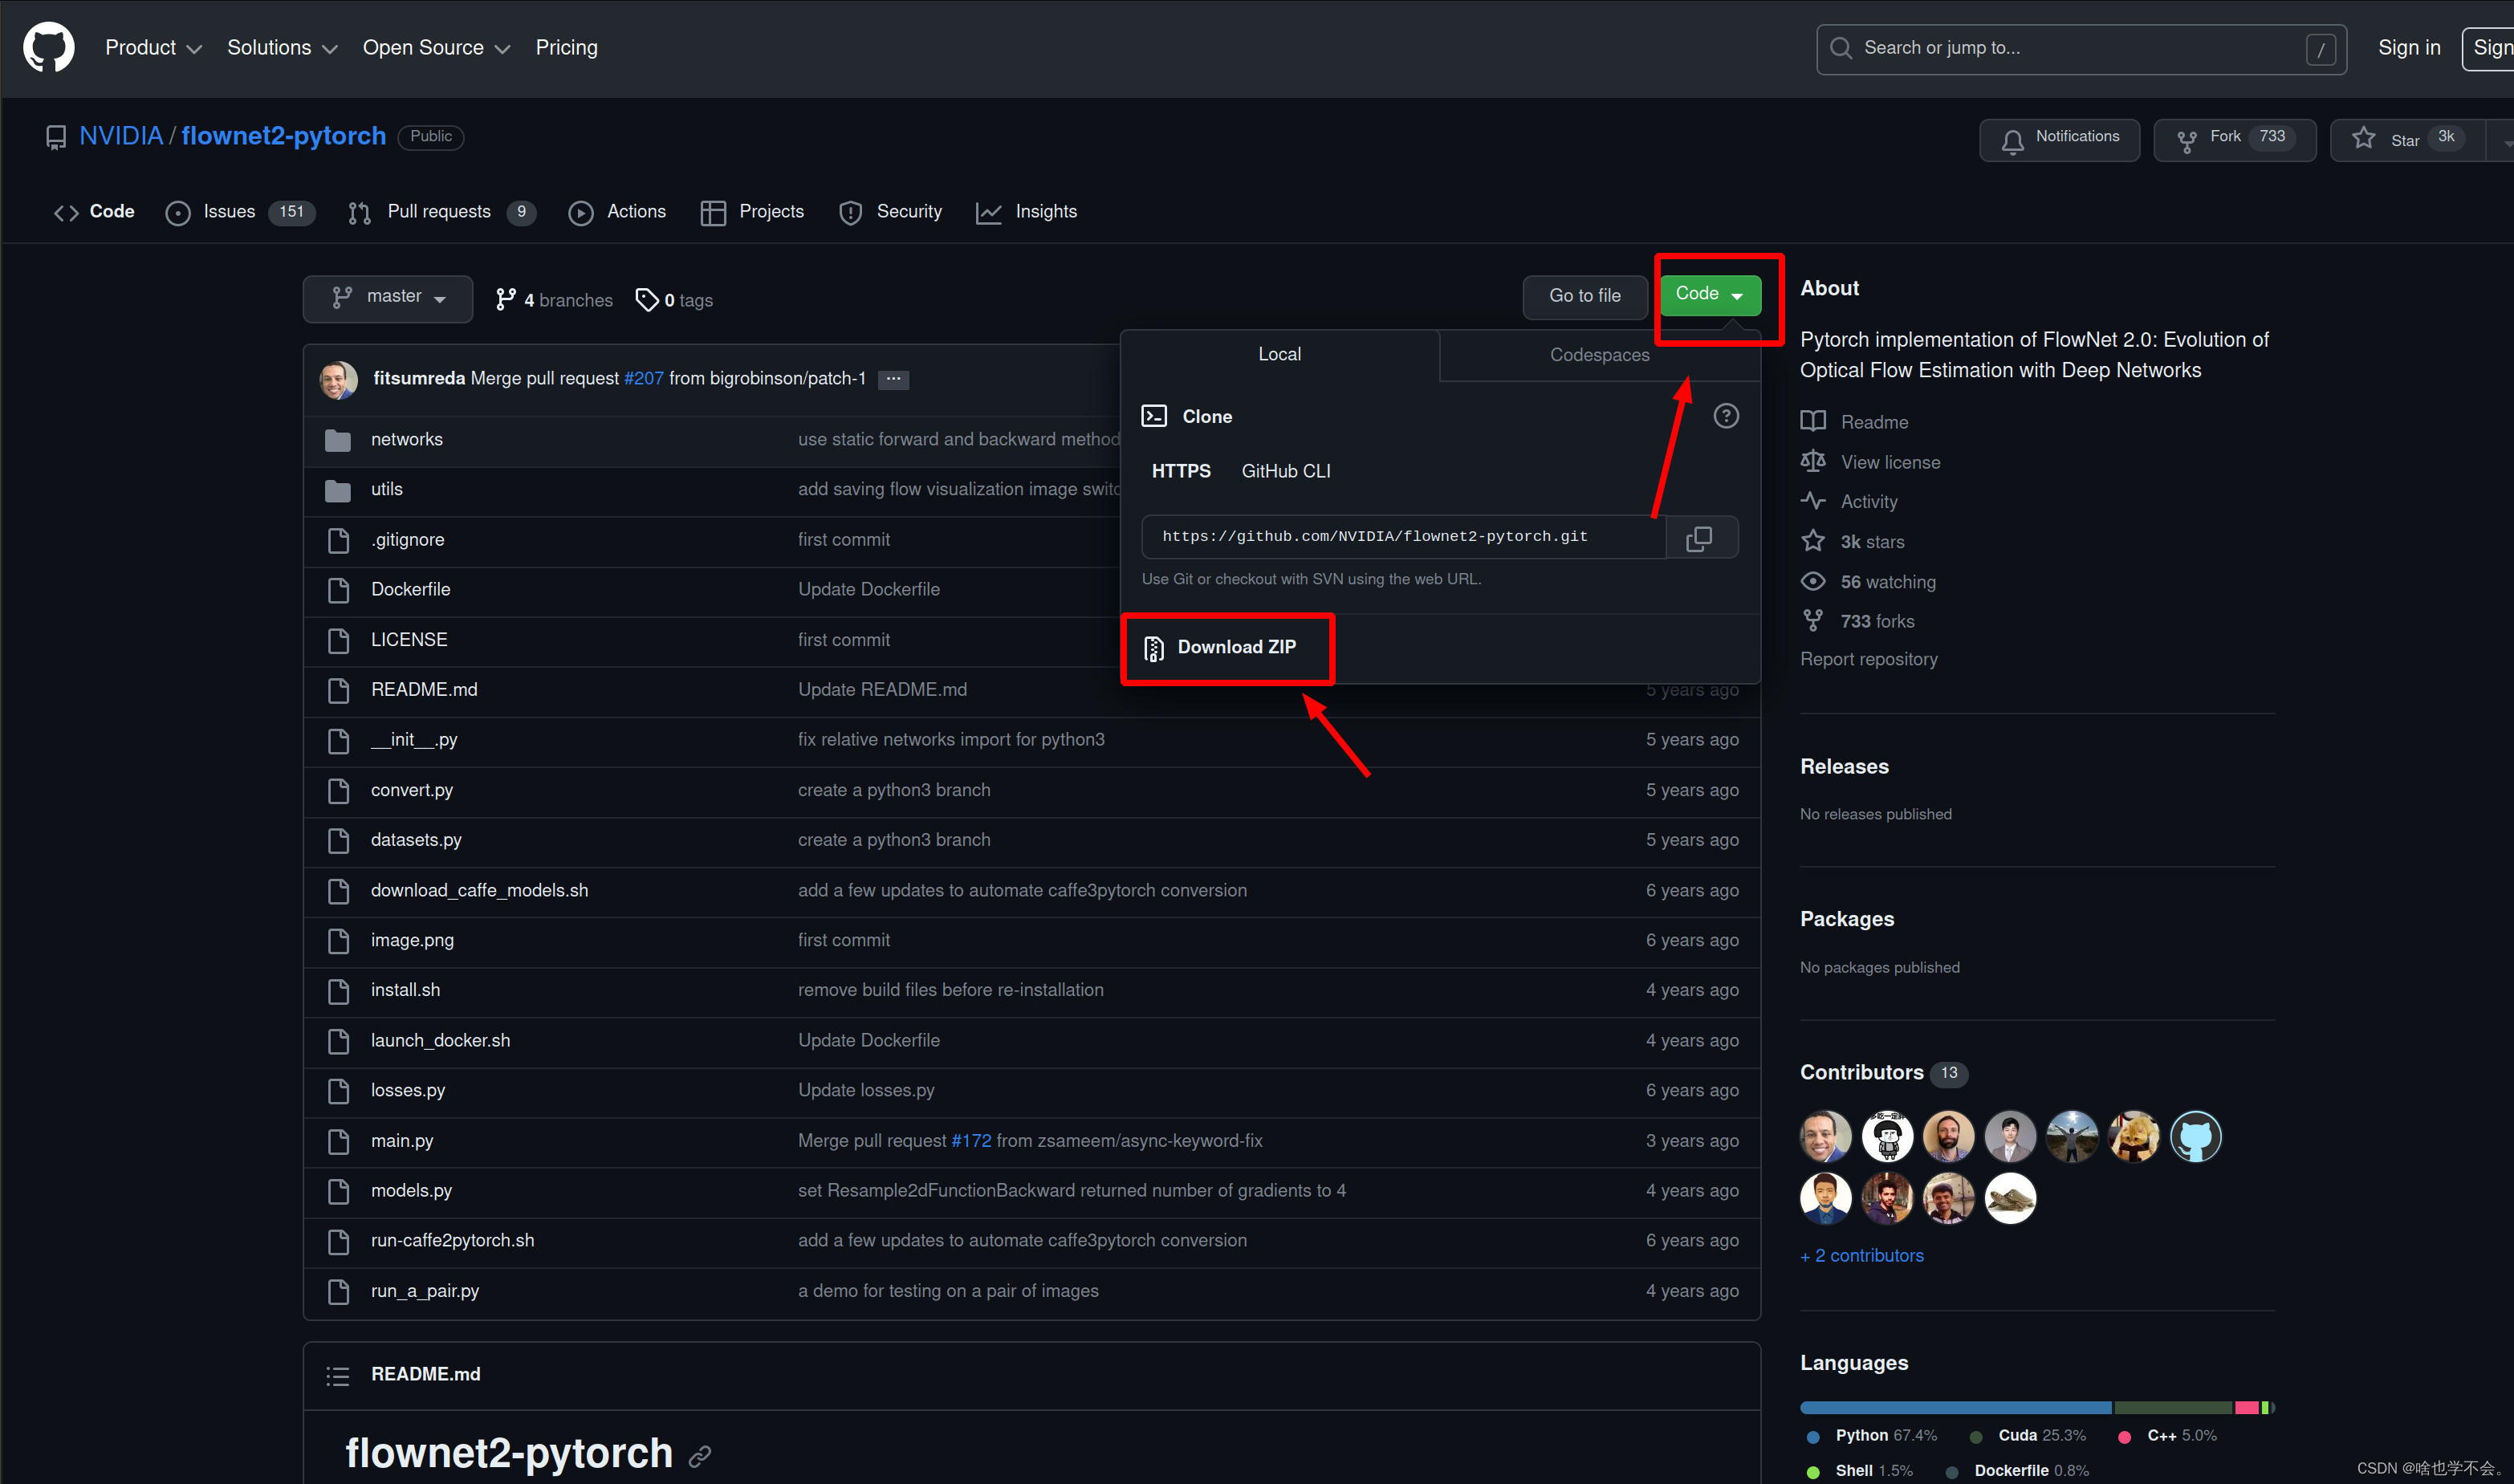Open the clone help question-mark icon
This screenshot has height=1484, width=2514.
(x=1726, y=416)
